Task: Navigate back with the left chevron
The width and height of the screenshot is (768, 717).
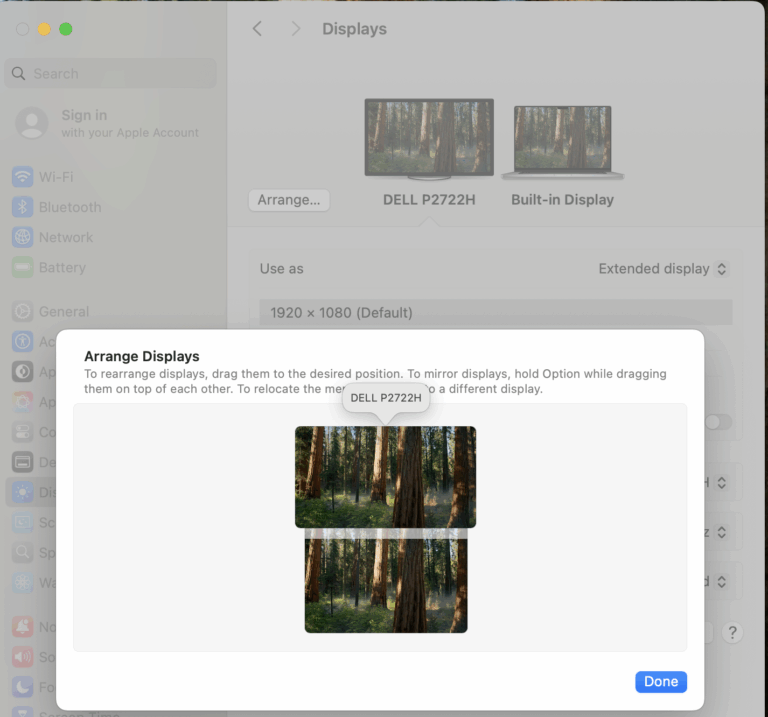Action: (x=257, y=29)
